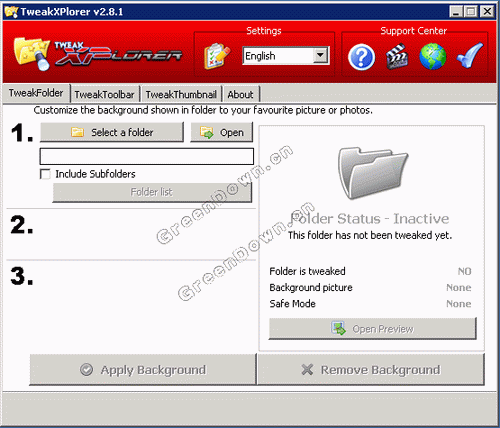Click the gray folder status image

pos(373,173)
